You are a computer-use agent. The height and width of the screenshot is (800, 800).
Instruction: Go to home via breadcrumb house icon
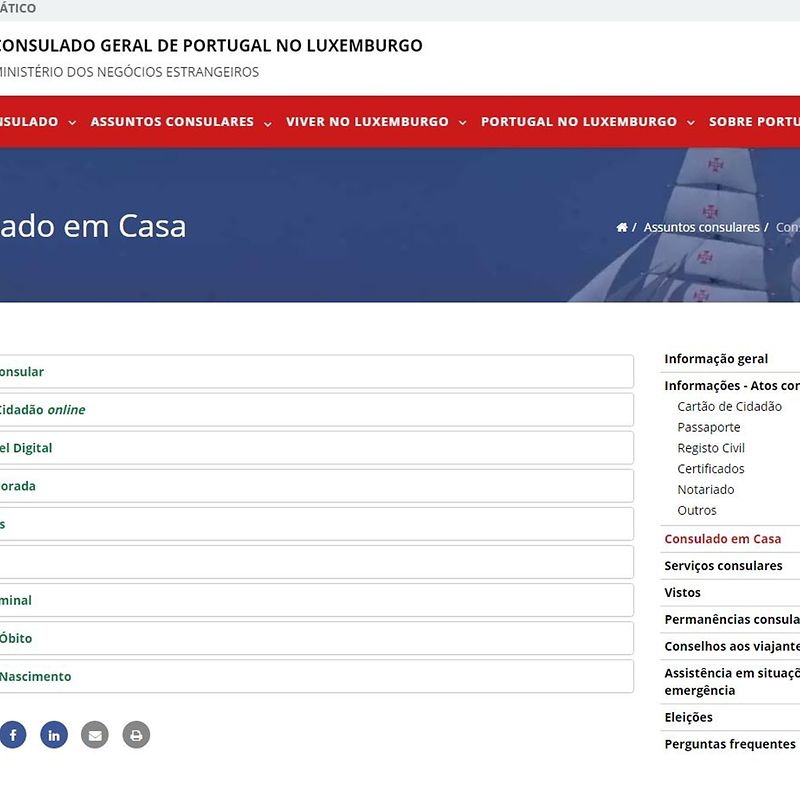(622, 227)
